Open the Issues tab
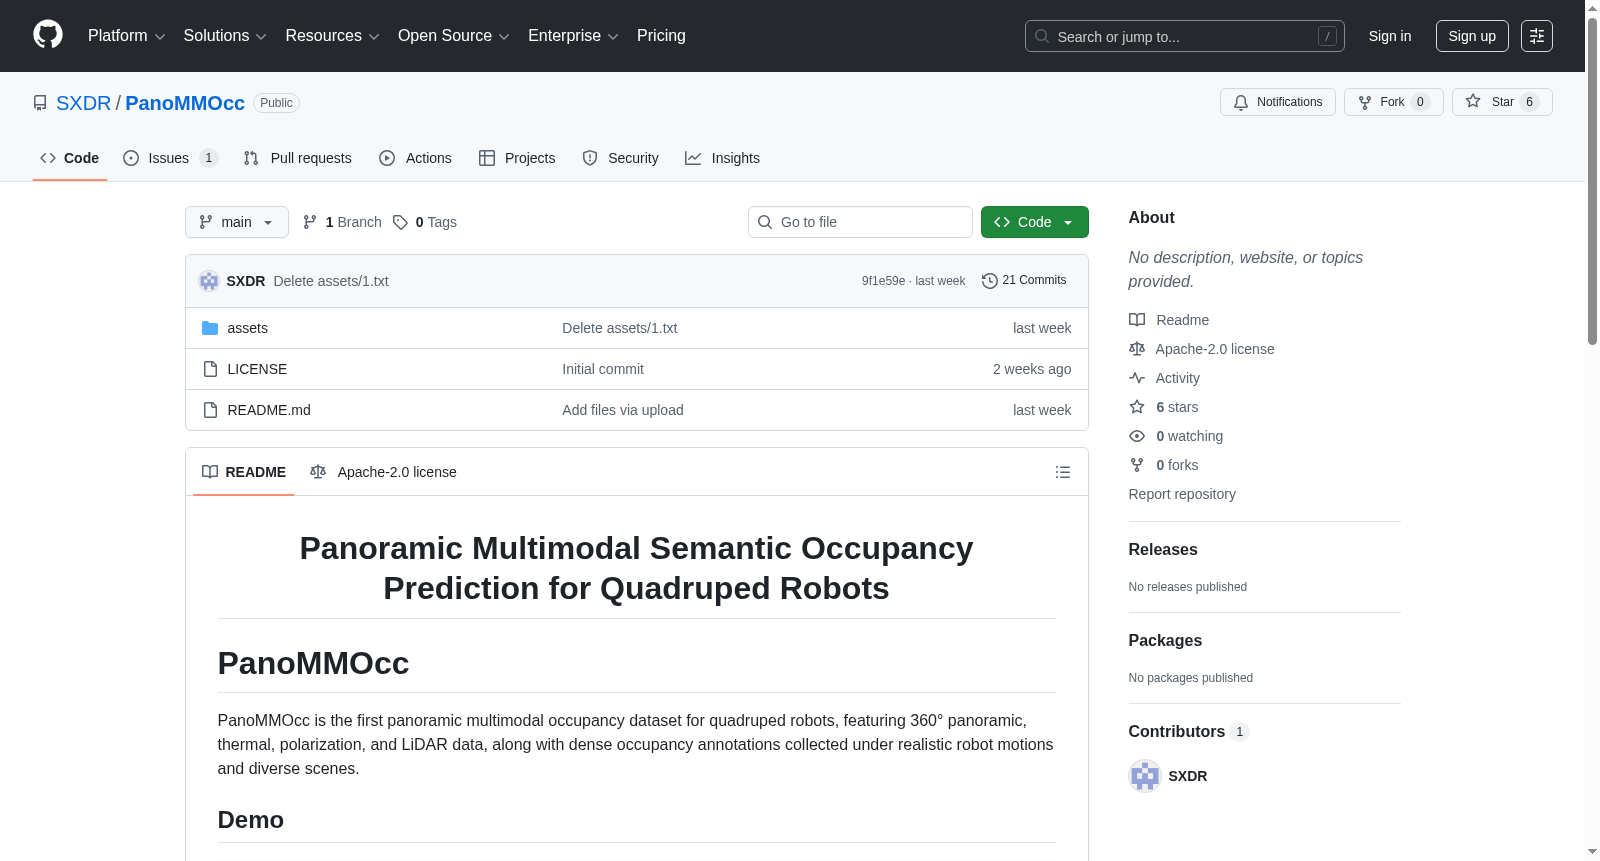1600x861 pixels. (x=170, y=158)
